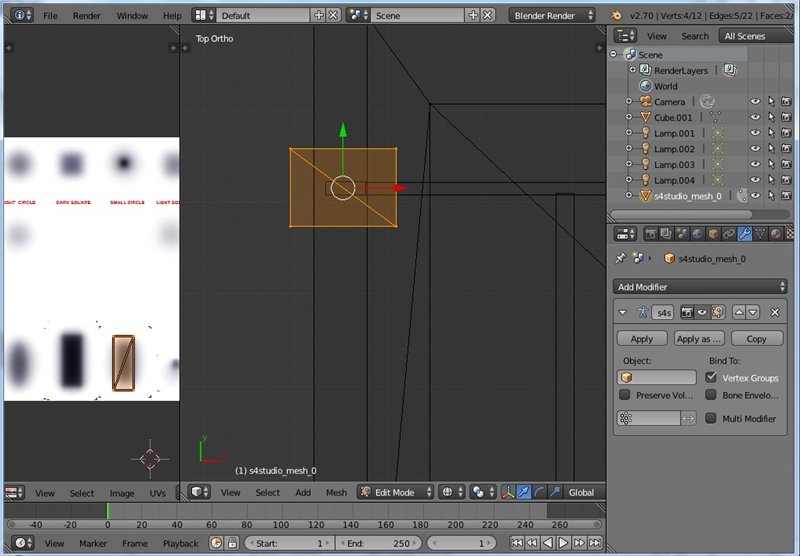Image resolution: width=800 pixels, height=556 pixels.
Task: Remove the s4s modifier with the X
Action: 775,313
